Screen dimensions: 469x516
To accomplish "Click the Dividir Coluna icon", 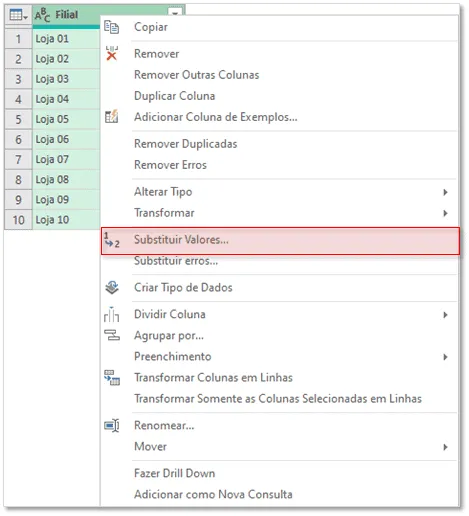I will coord(111,314).
